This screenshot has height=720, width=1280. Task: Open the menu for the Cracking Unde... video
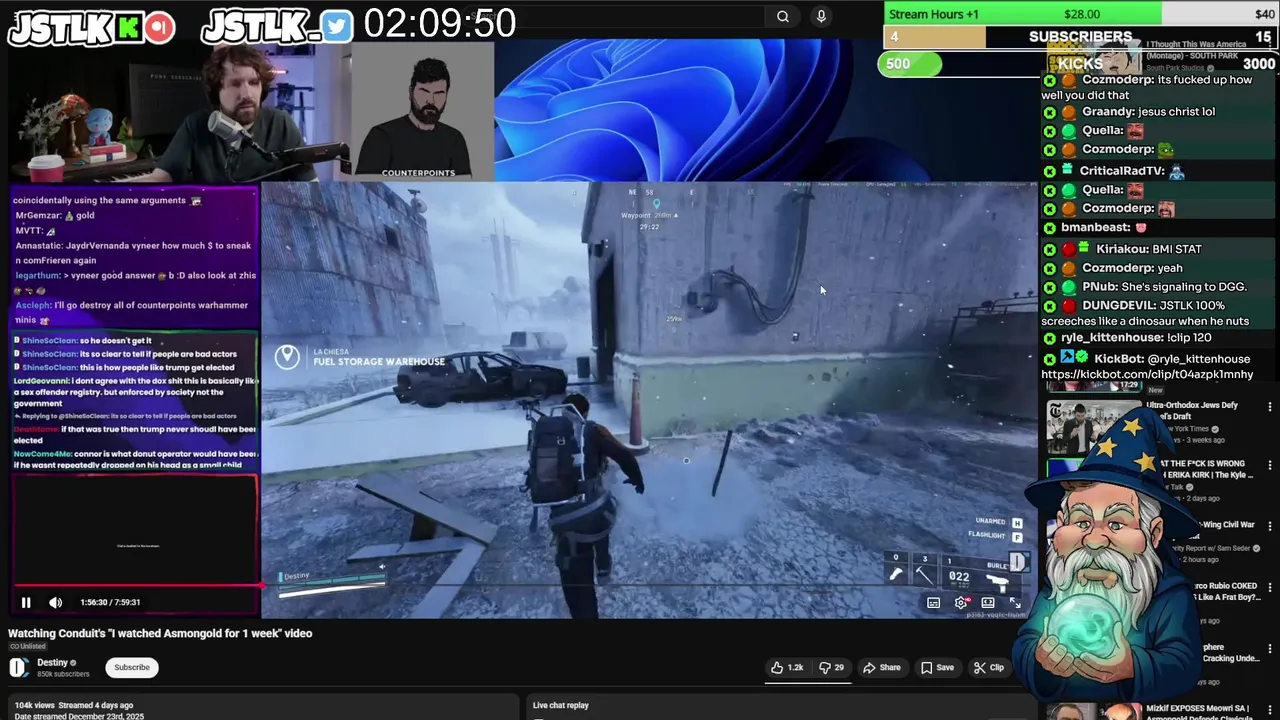(1270, 648)
